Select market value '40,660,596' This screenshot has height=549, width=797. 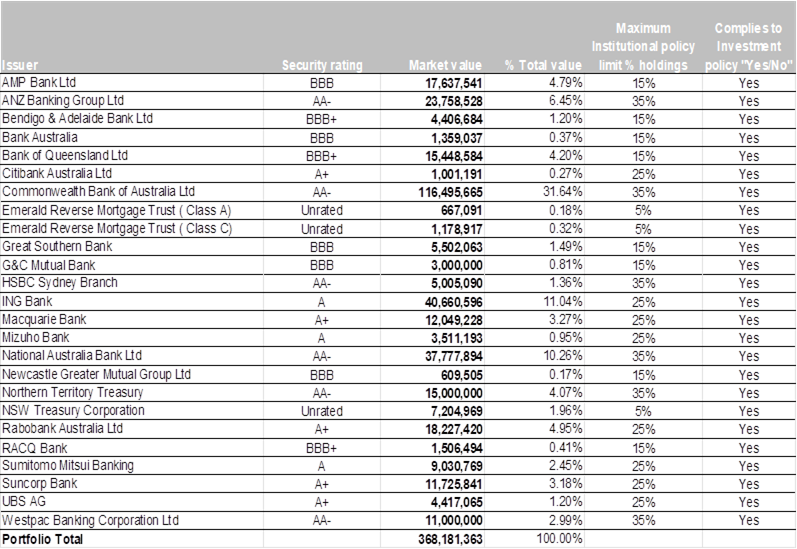[453, 302]
